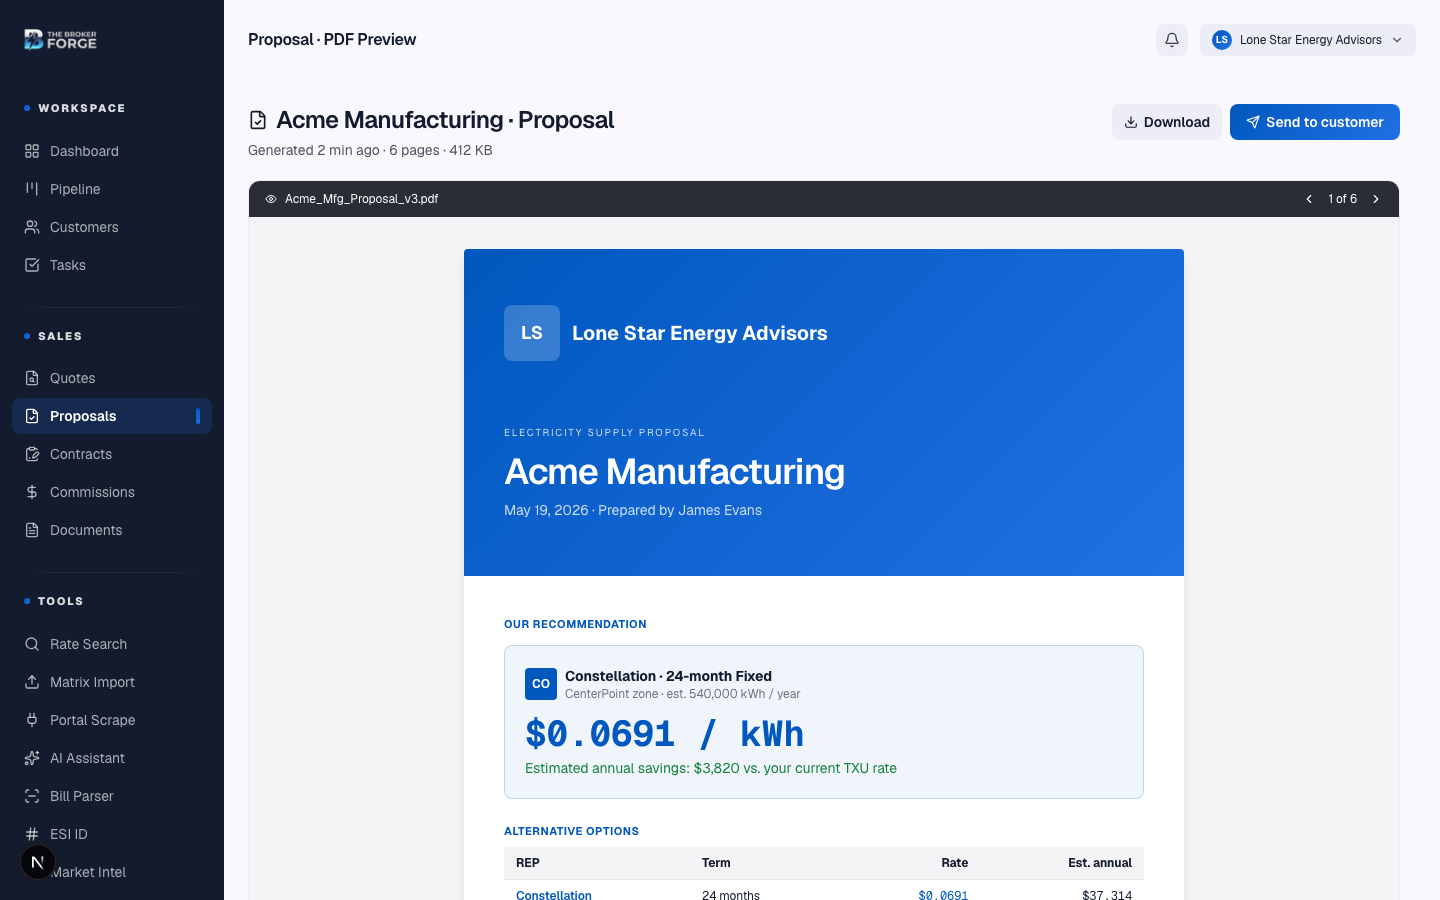The height and width of the screenshot is (900, 1440).
Task: Open the Rate Search tool
Action: click(x=112, y=644)
